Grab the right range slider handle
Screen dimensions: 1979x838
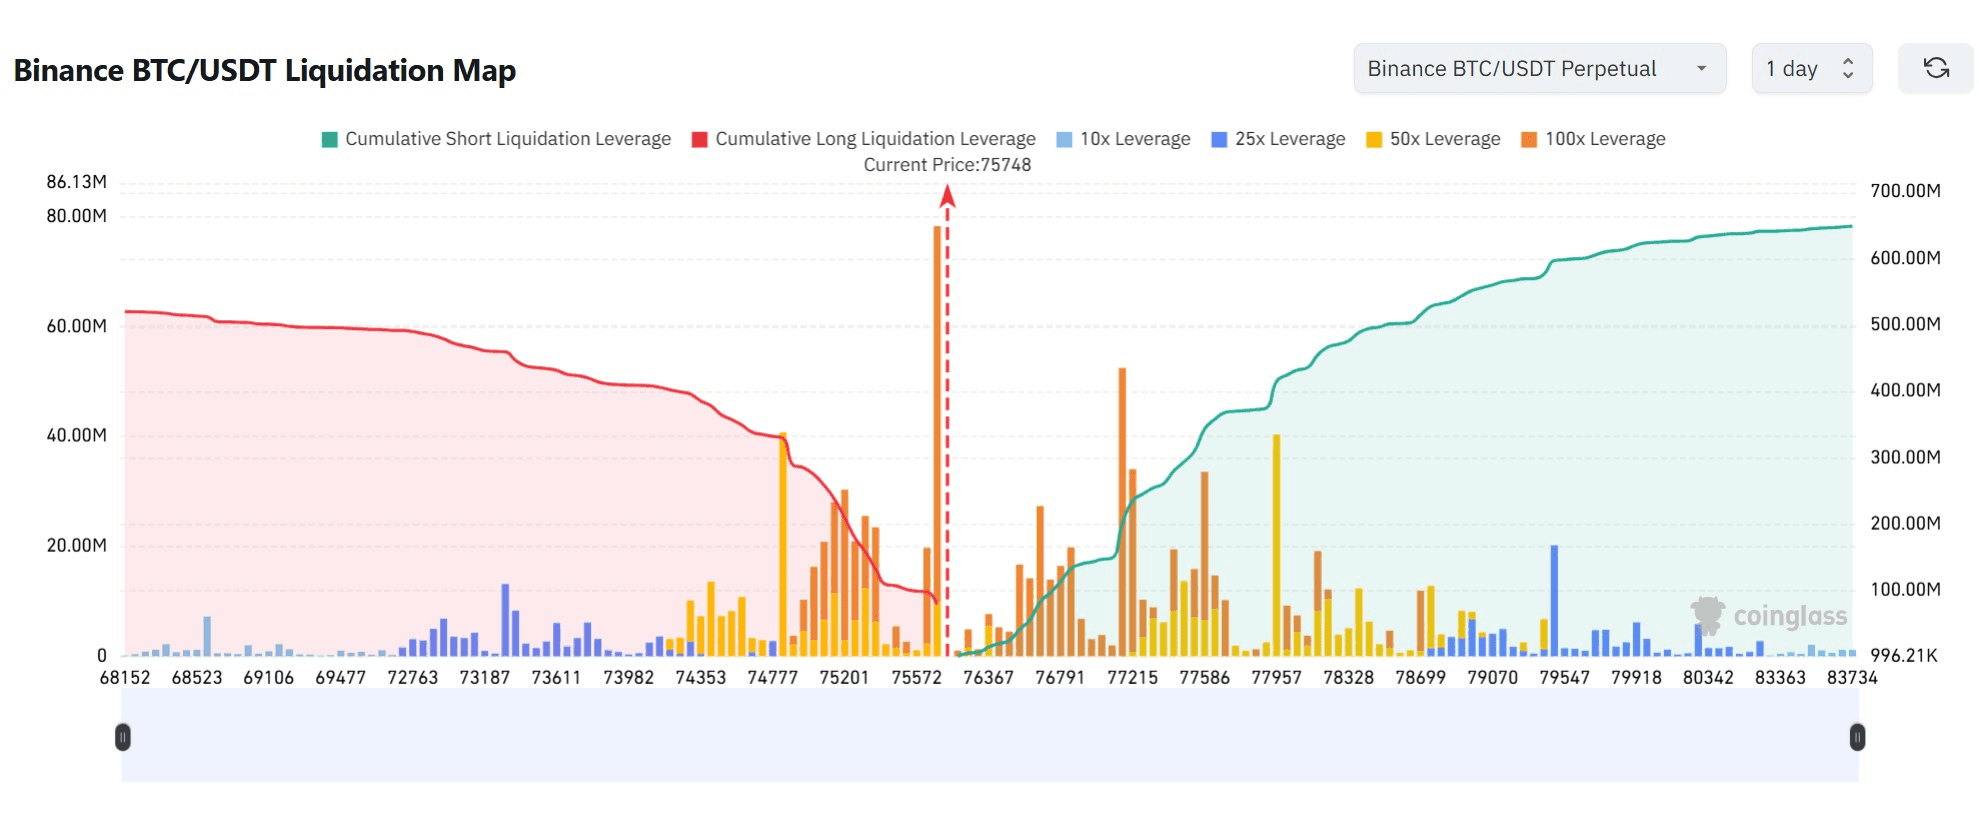[1857, 737]
